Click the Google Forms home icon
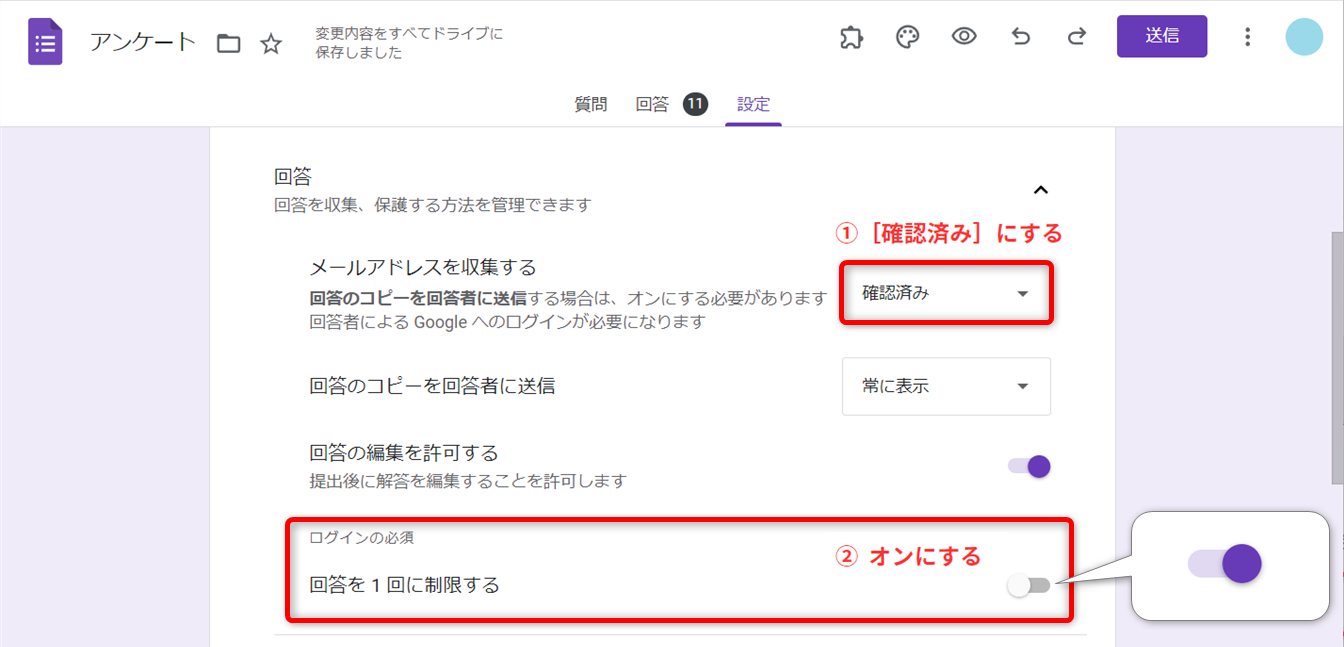The height and width of the screenshot is (647, 1344). point(45,42)
